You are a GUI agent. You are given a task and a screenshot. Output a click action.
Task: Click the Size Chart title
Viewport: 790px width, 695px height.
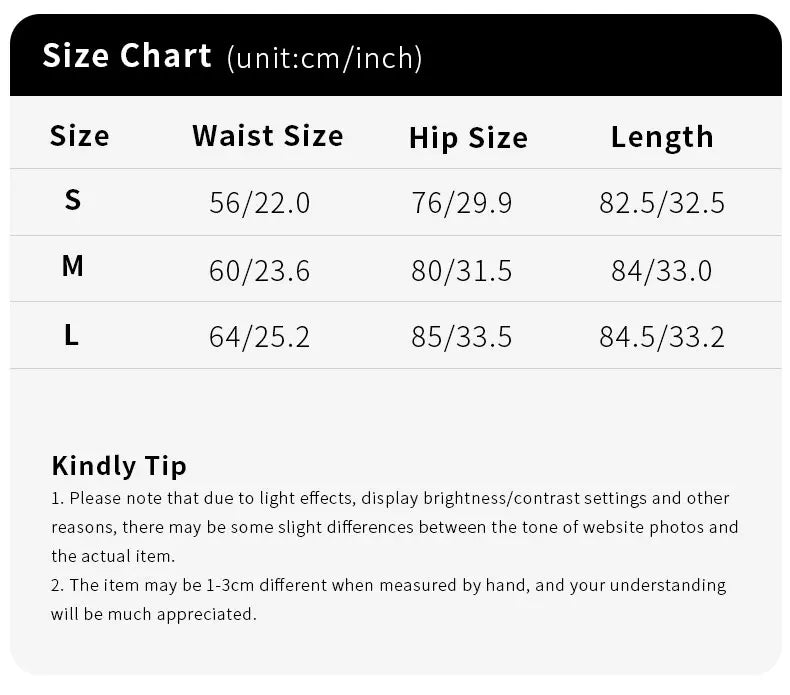tap(127, 55)
